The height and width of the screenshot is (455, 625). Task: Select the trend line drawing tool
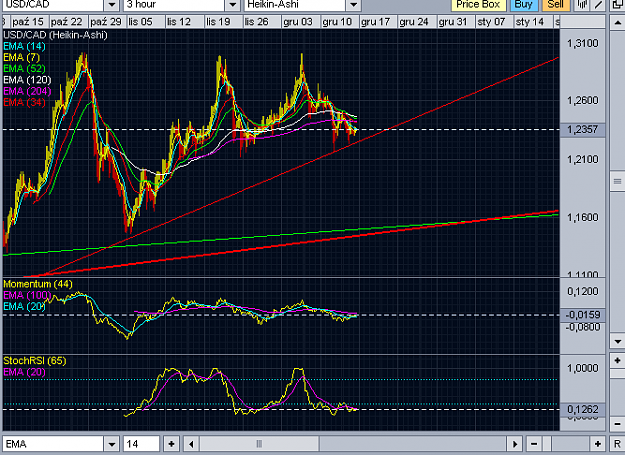[x=598, y=4]
